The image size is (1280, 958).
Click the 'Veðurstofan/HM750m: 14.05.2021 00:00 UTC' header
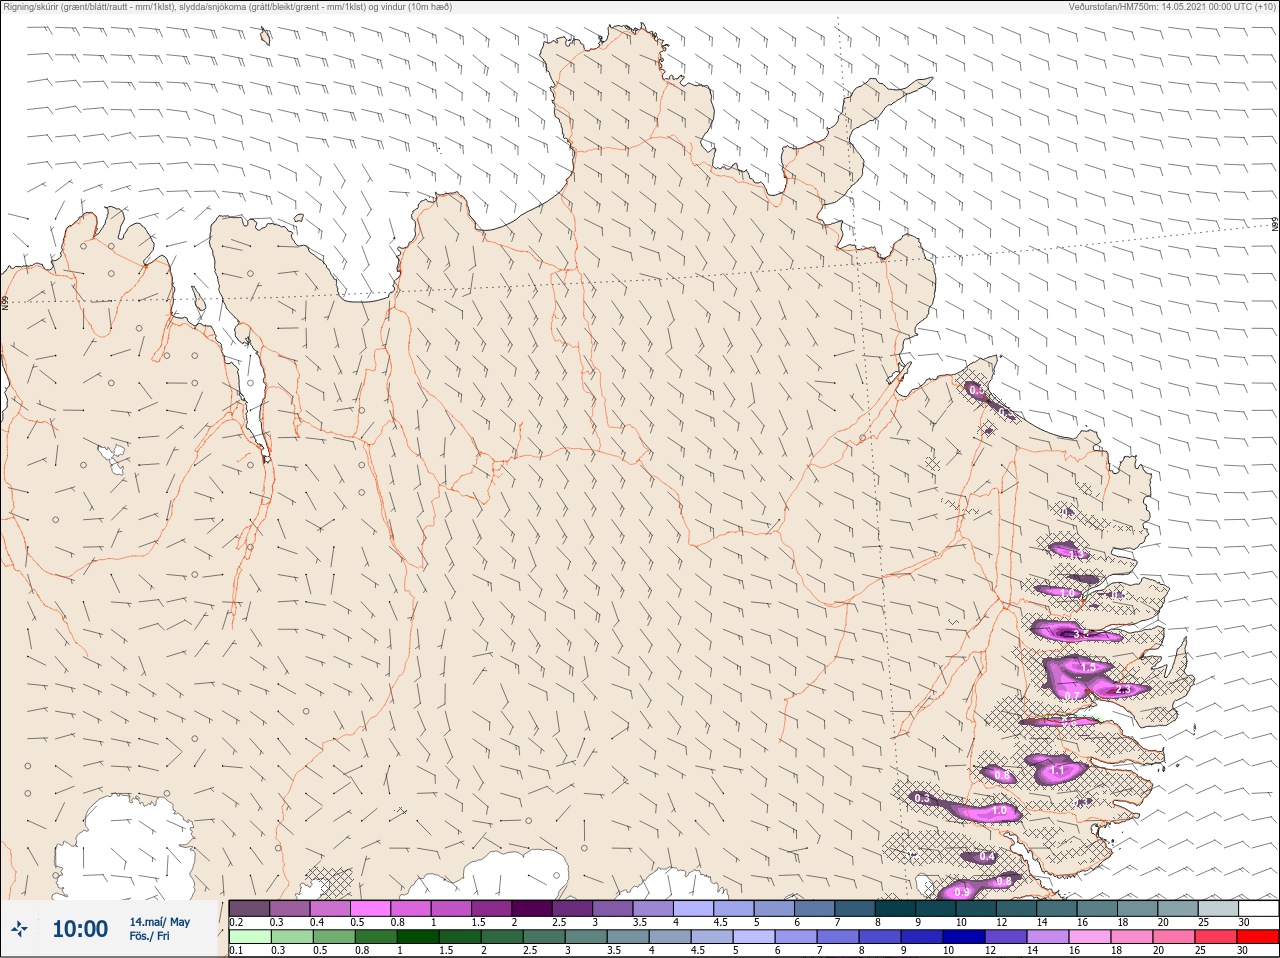(1159, 7)
